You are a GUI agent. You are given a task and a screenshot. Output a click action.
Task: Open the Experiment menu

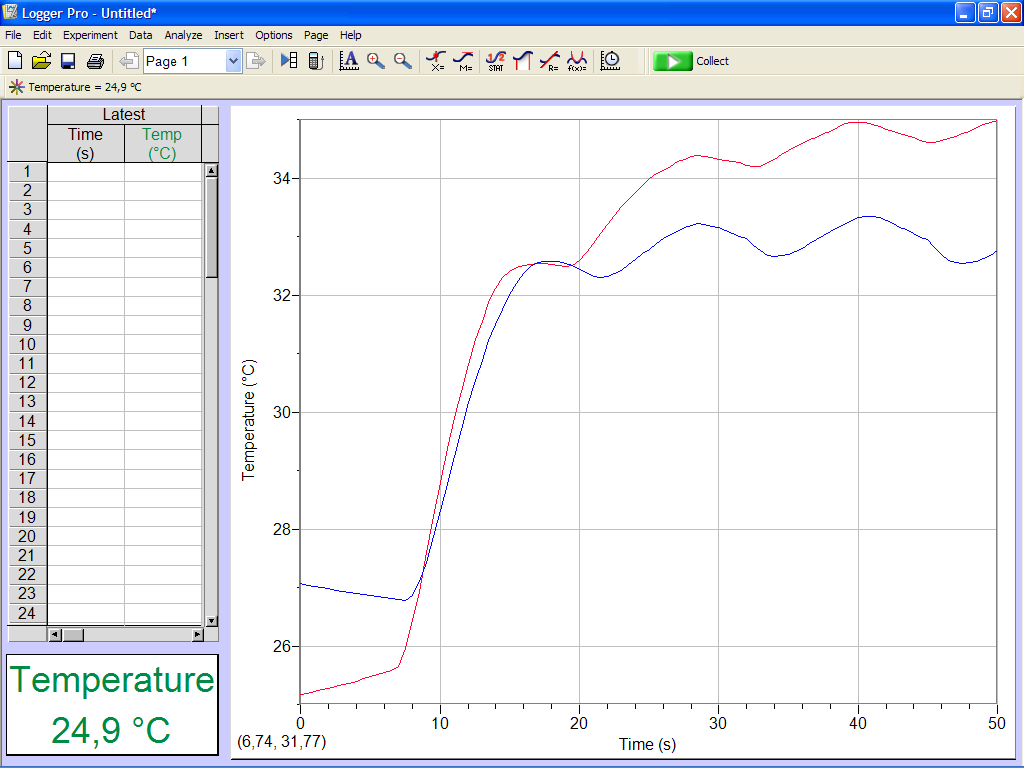[x=90, y=35]
